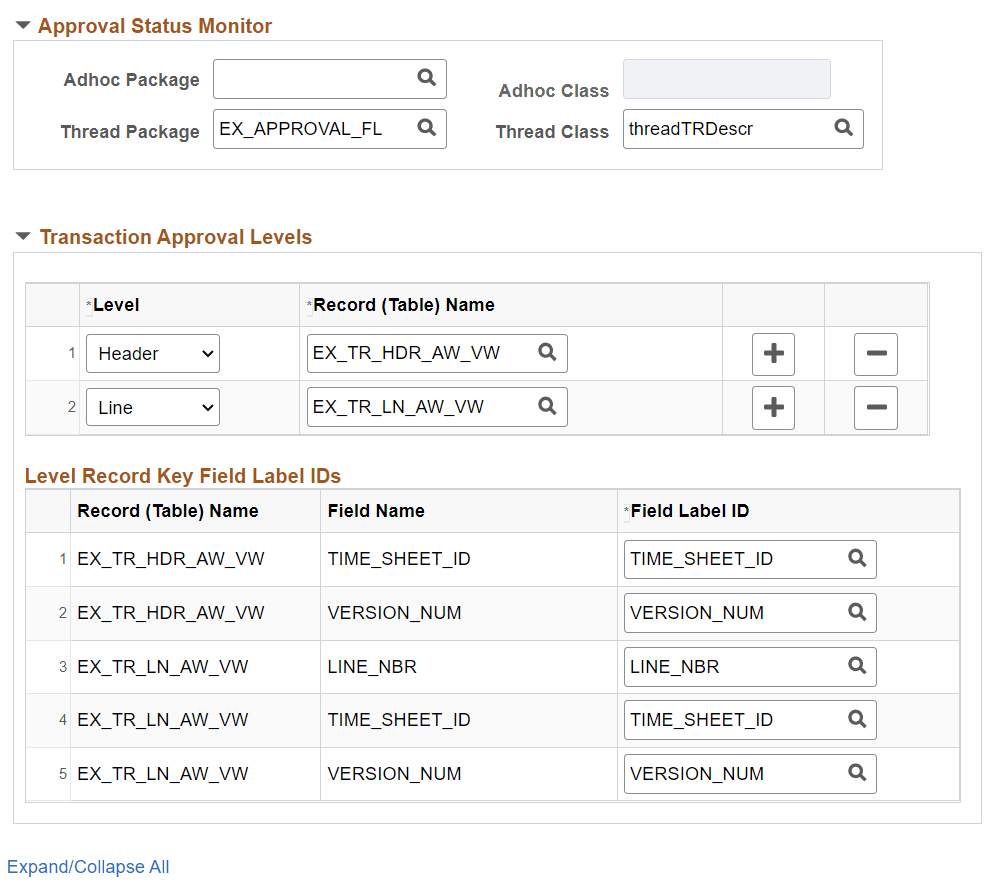Open record lookup for EX_TR_HDR_AW_VW

tap(546, 353)
